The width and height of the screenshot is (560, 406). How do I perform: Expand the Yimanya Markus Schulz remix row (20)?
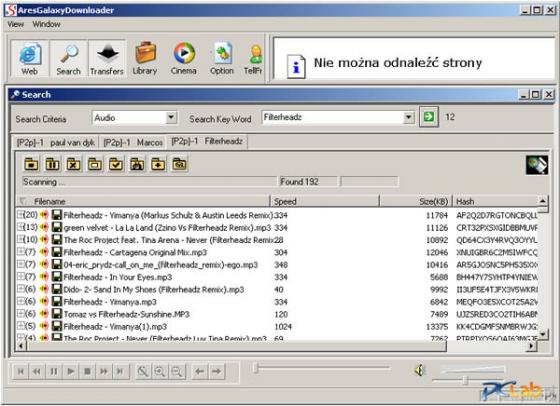(20, 214)
